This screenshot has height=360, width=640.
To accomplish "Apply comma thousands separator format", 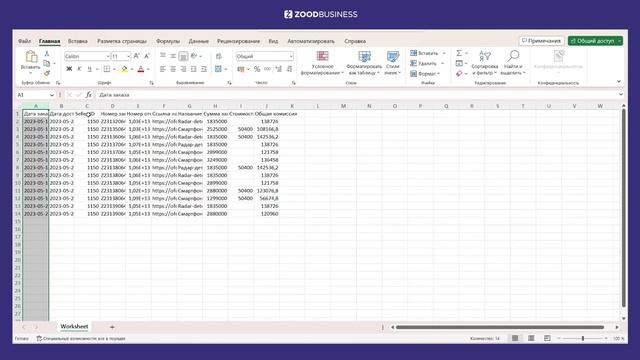I will (x=267, y=69).
